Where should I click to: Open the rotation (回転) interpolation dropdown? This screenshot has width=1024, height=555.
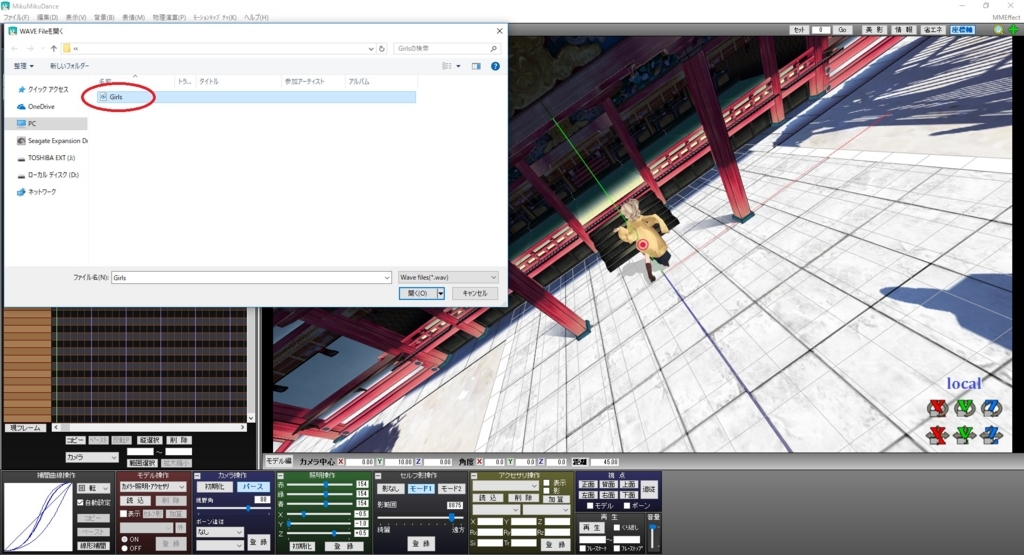click(x=93, y=488)
